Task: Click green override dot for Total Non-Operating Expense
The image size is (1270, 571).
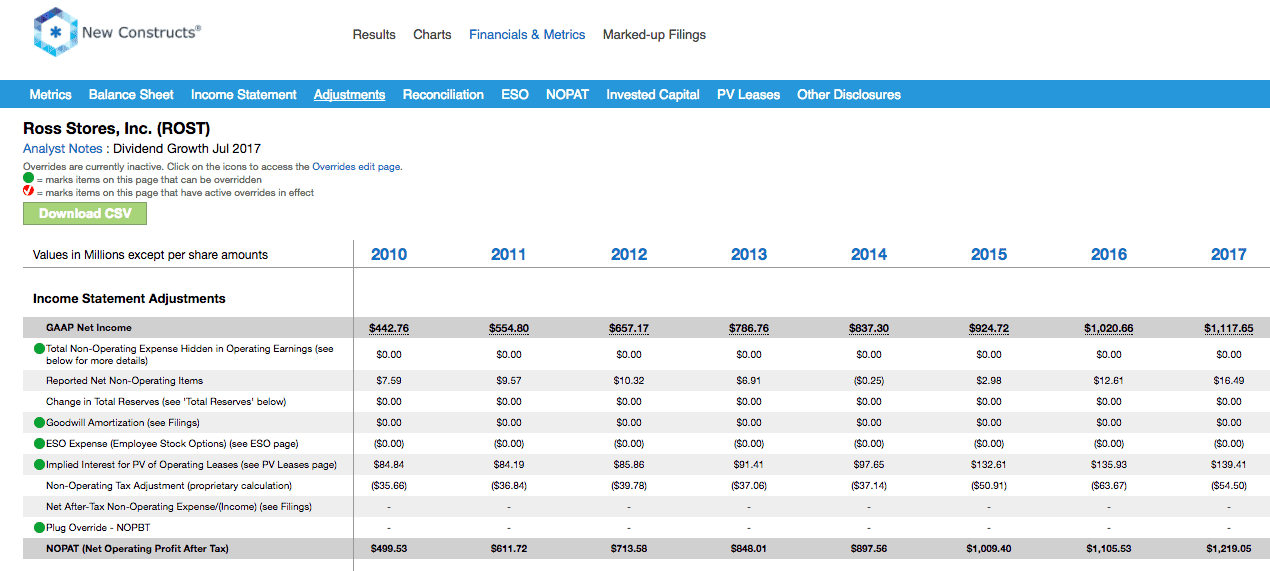Action: pyautogui.click(x=39, y=349)
